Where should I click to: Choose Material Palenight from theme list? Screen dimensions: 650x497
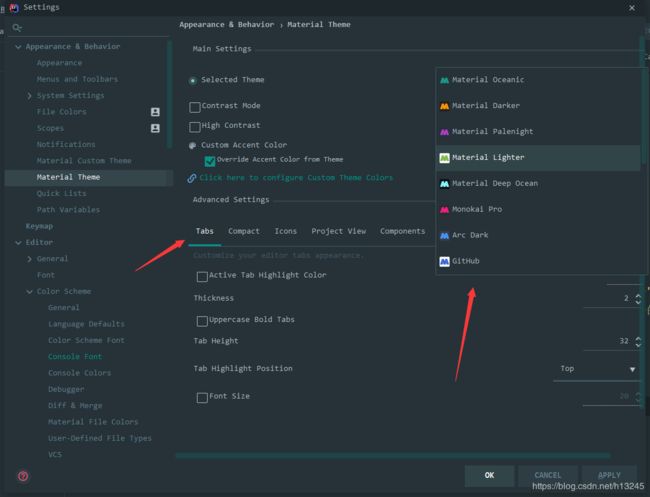click(x=538, y=132)
